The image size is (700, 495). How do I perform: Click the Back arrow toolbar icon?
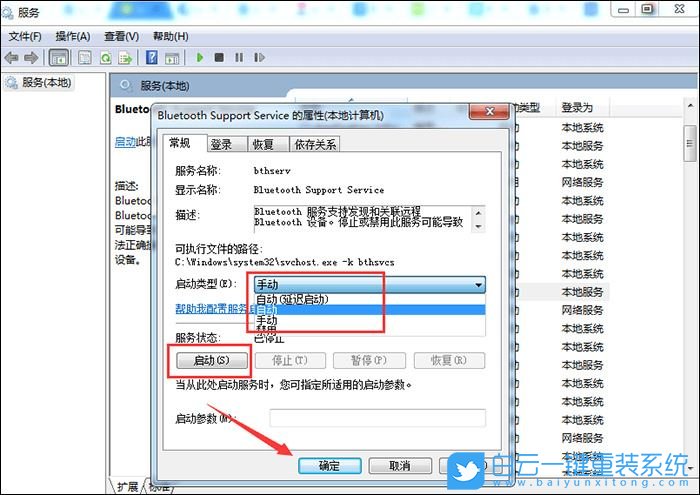click(x=11, y=58)
